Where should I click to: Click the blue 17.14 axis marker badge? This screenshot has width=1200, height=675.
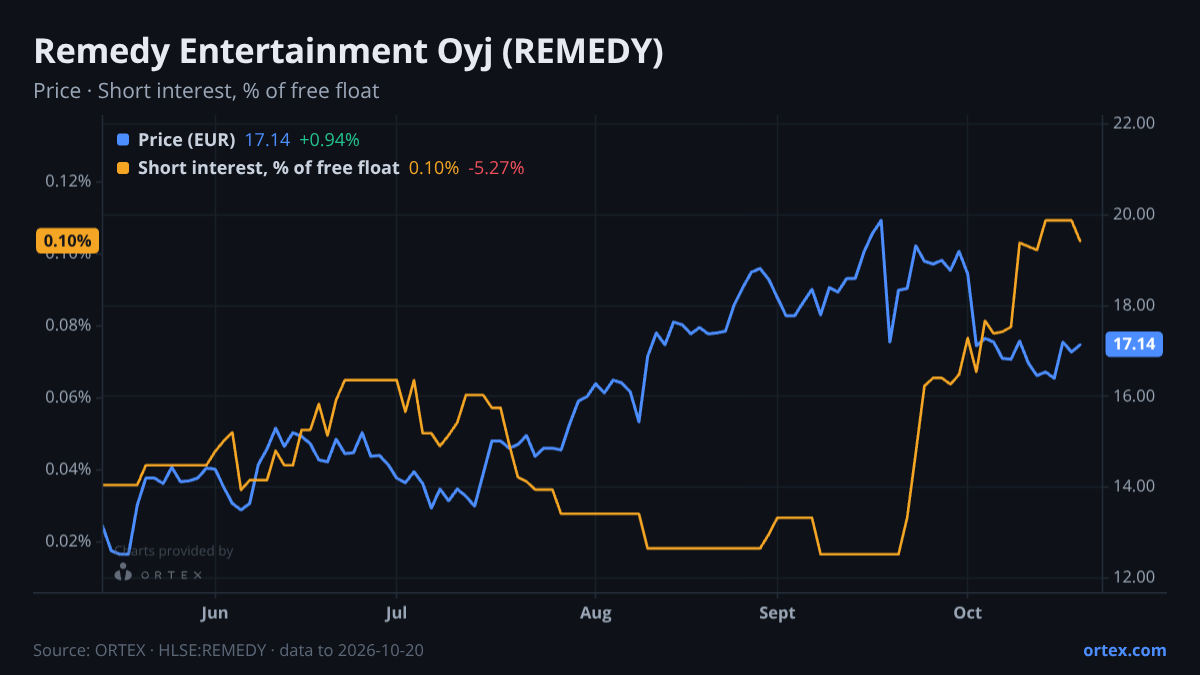[1135, 345]
